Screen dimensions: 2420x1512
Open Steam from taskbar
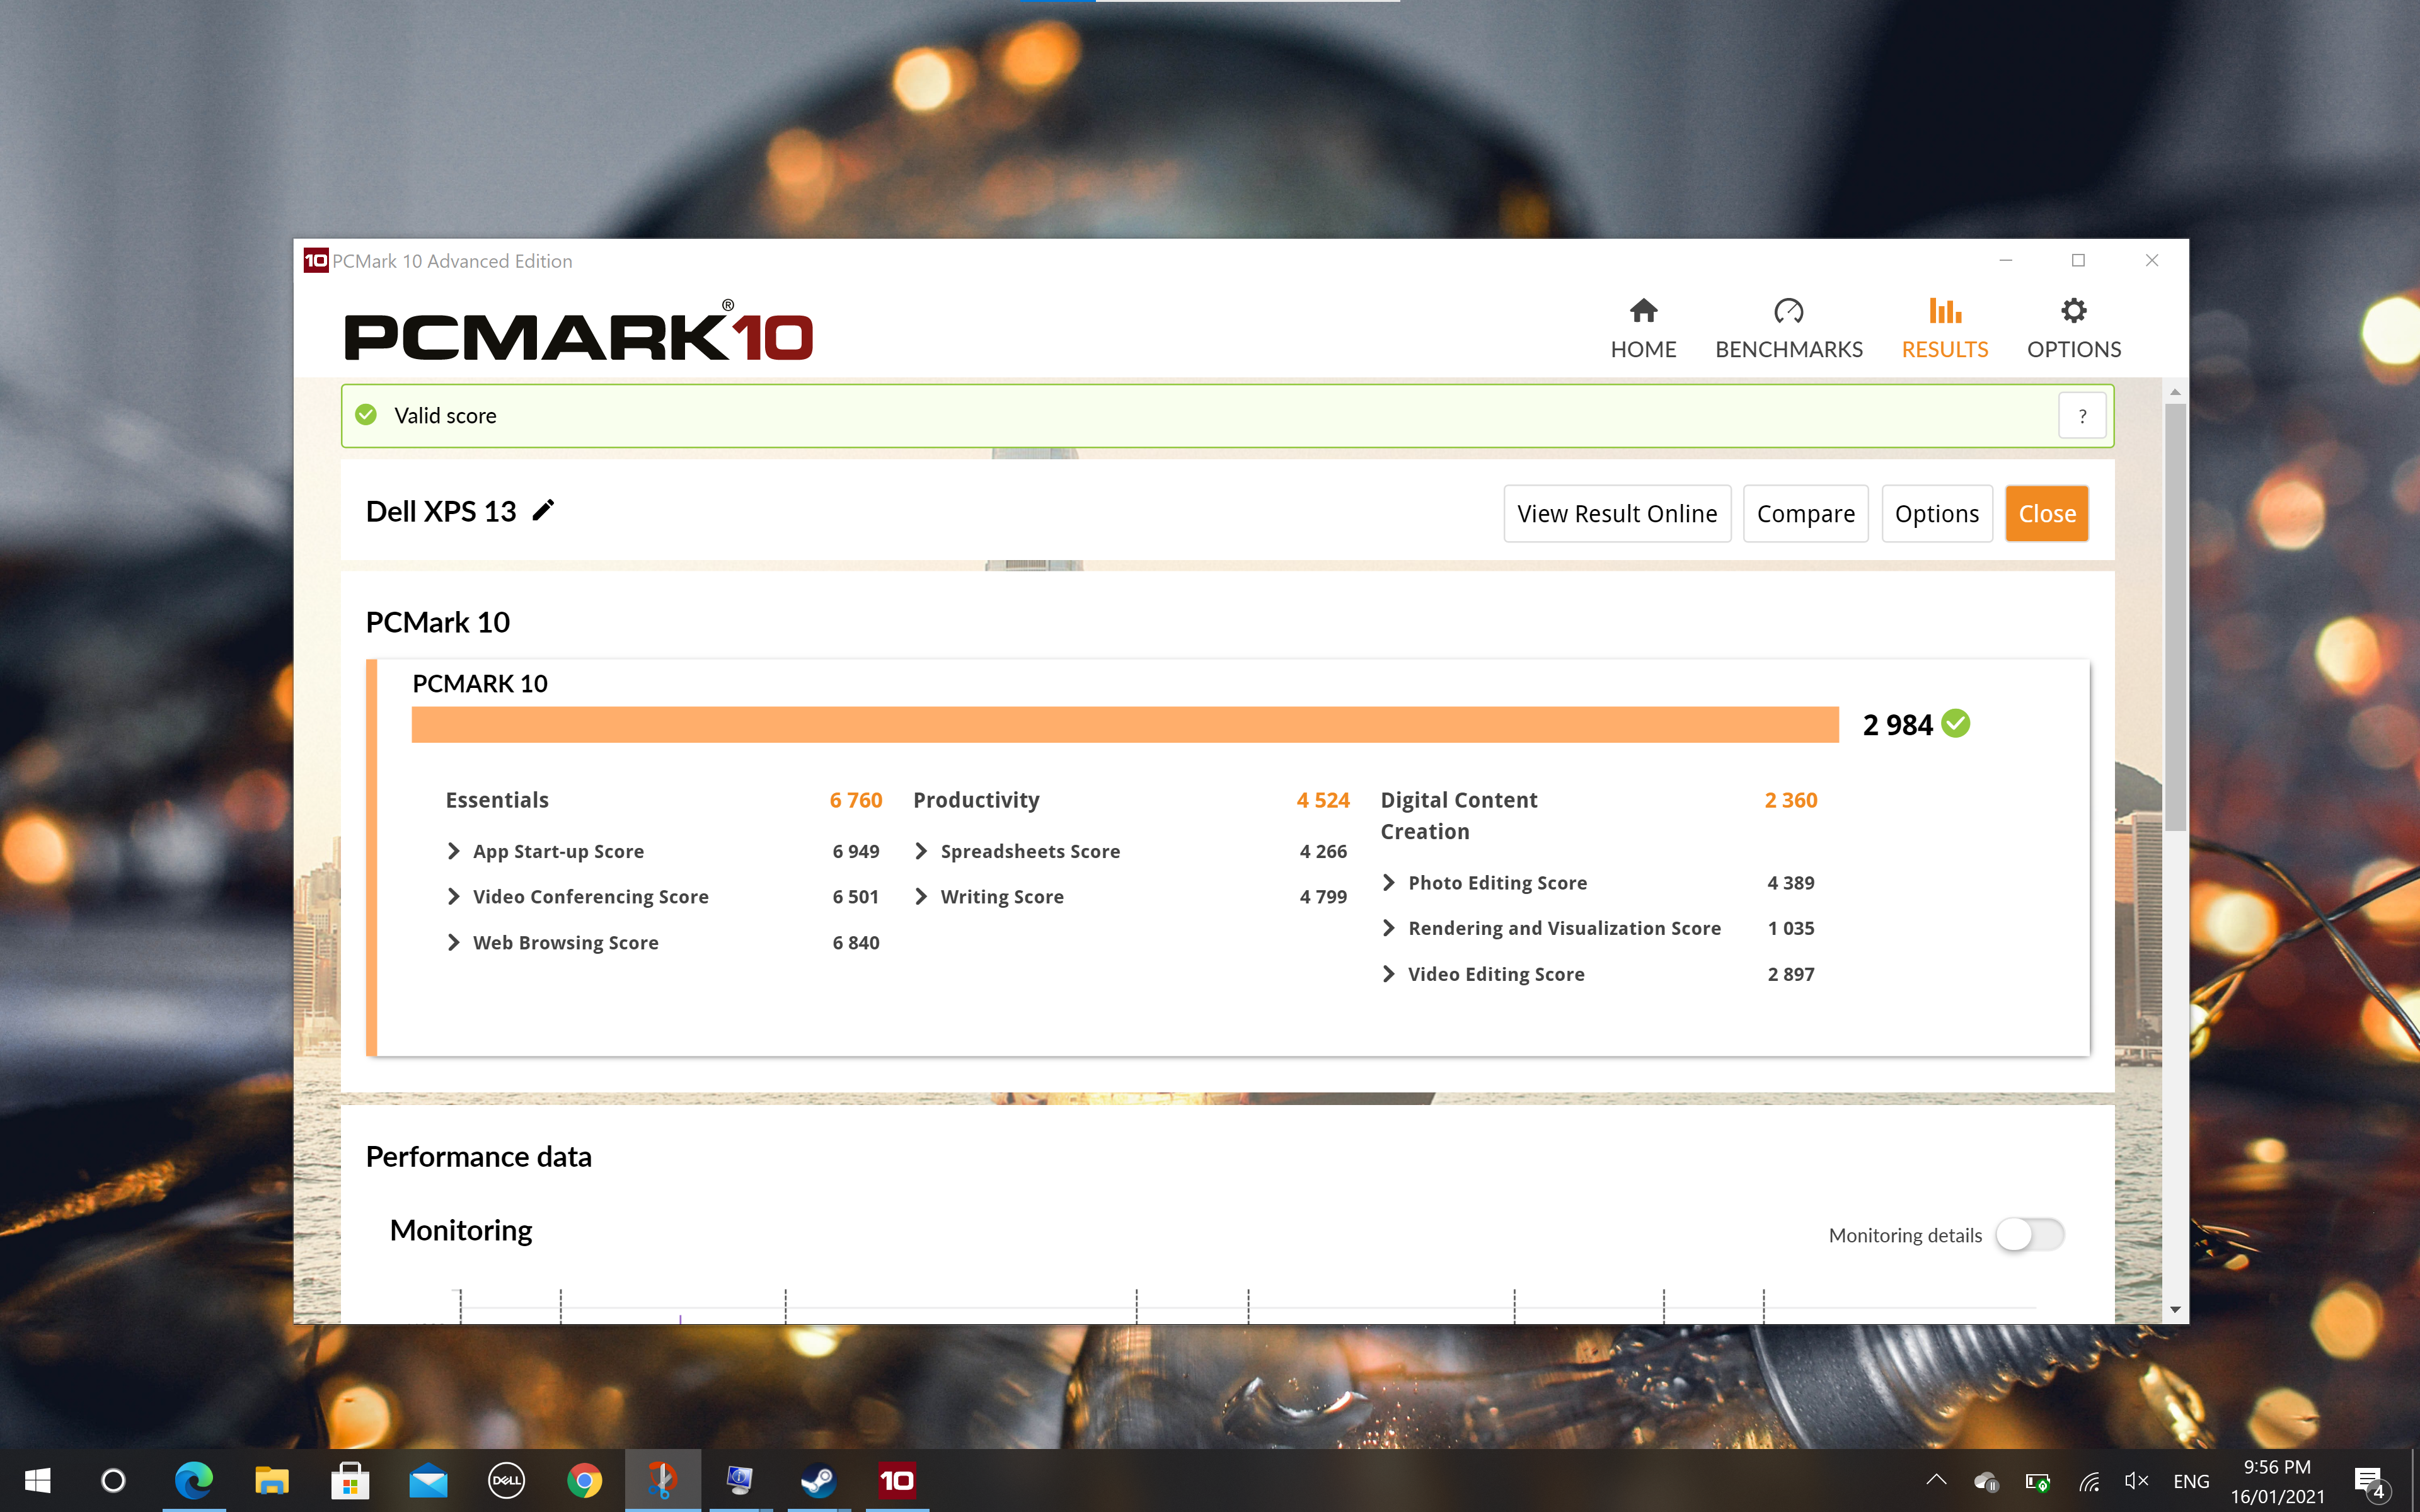click(818, 1480)
